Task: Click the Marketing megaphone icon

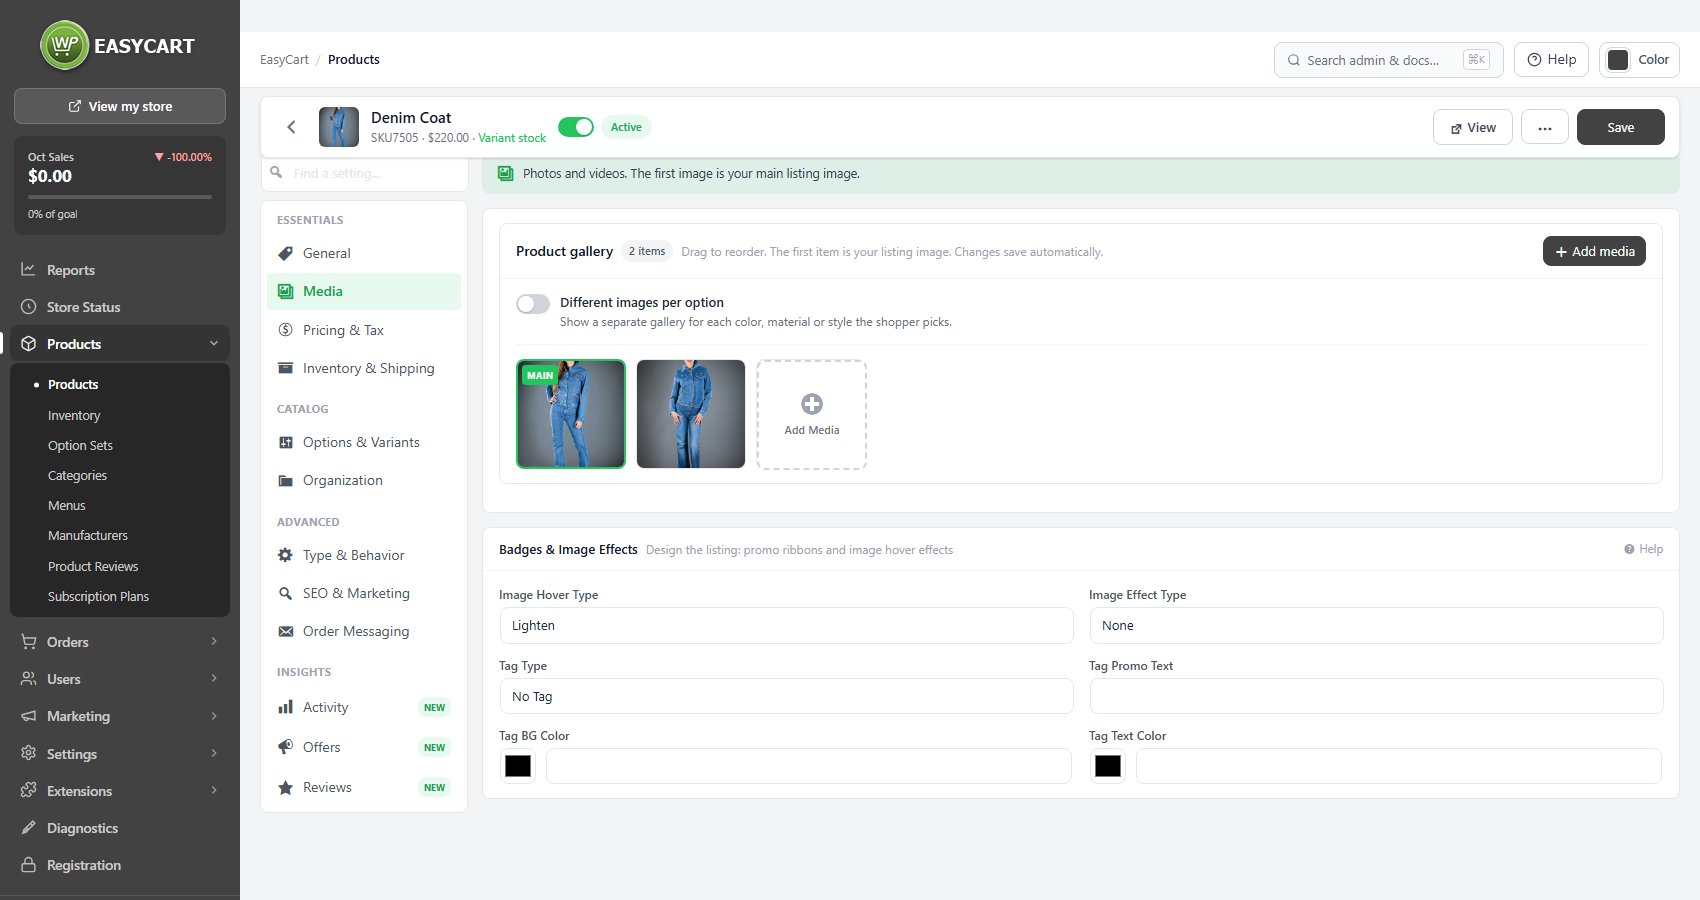Action: (28, 716)
